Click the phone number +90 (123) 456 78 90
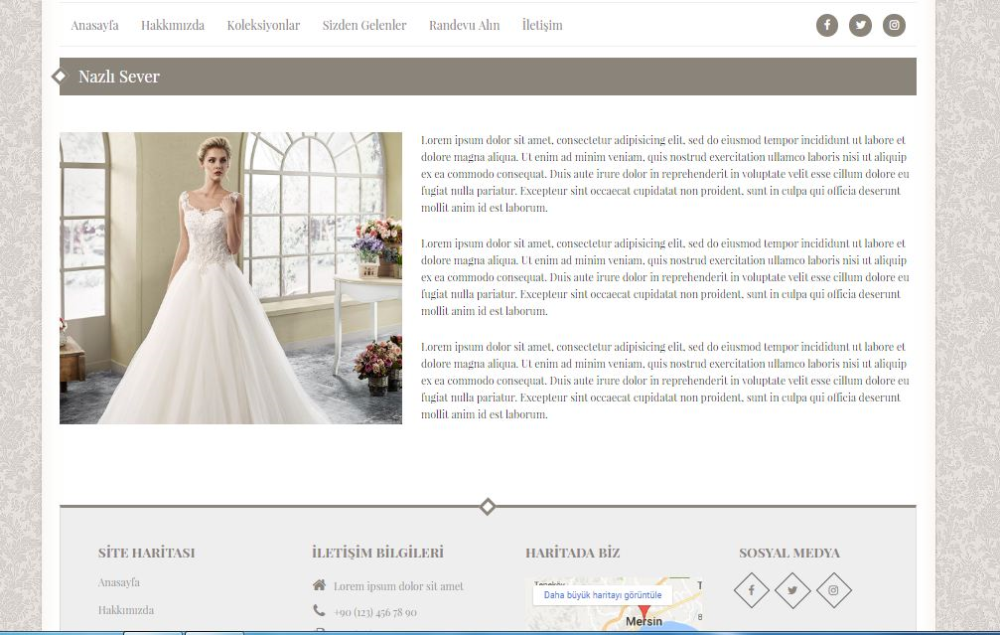This screenshot has height=635, width=1000. [x=375, y=613]
